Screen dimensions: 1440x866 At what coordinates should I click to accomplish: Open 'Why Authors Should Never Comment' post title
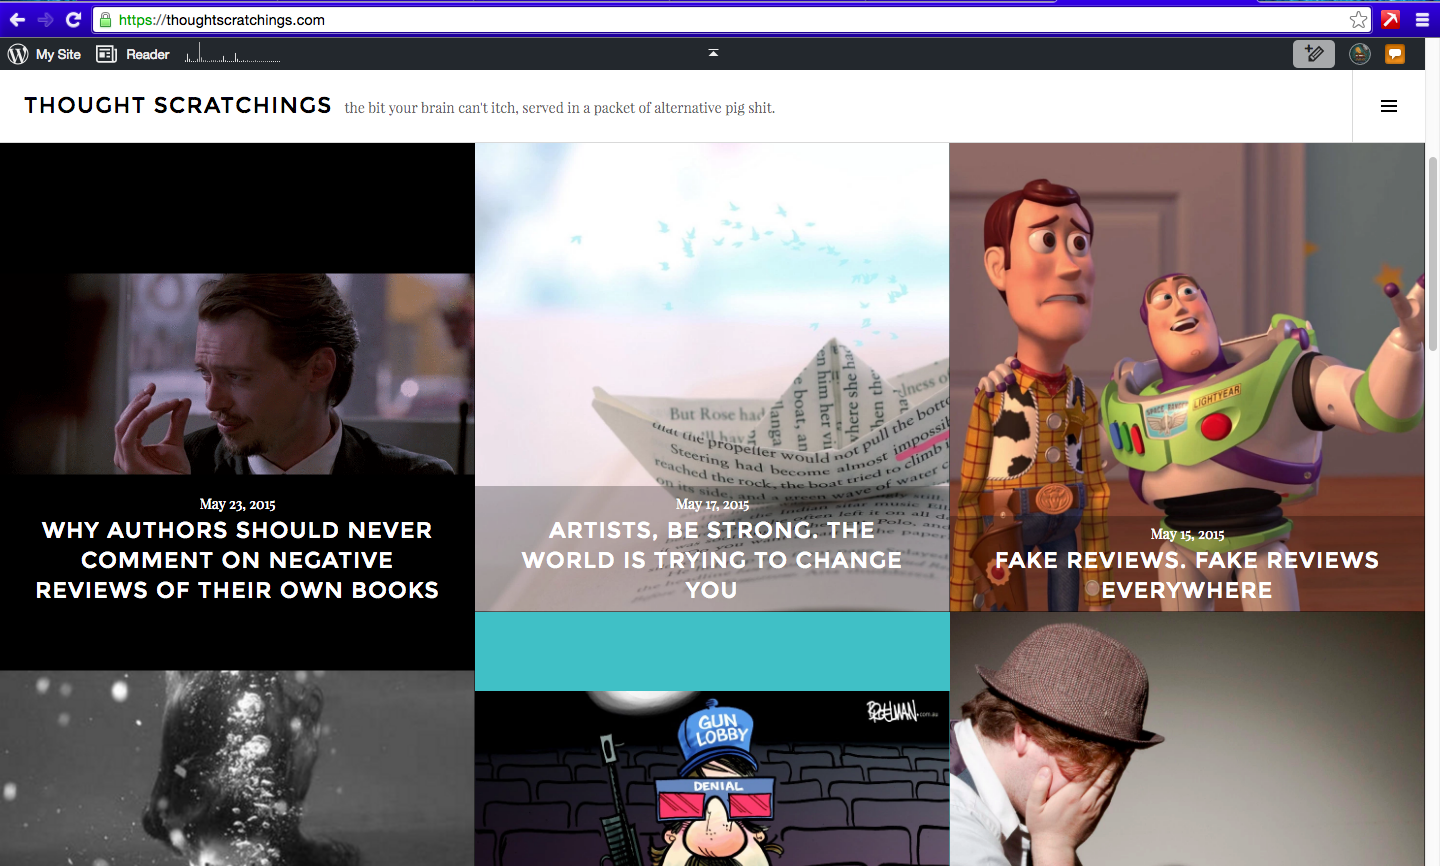pyautogui.click(x=237, y=560)
